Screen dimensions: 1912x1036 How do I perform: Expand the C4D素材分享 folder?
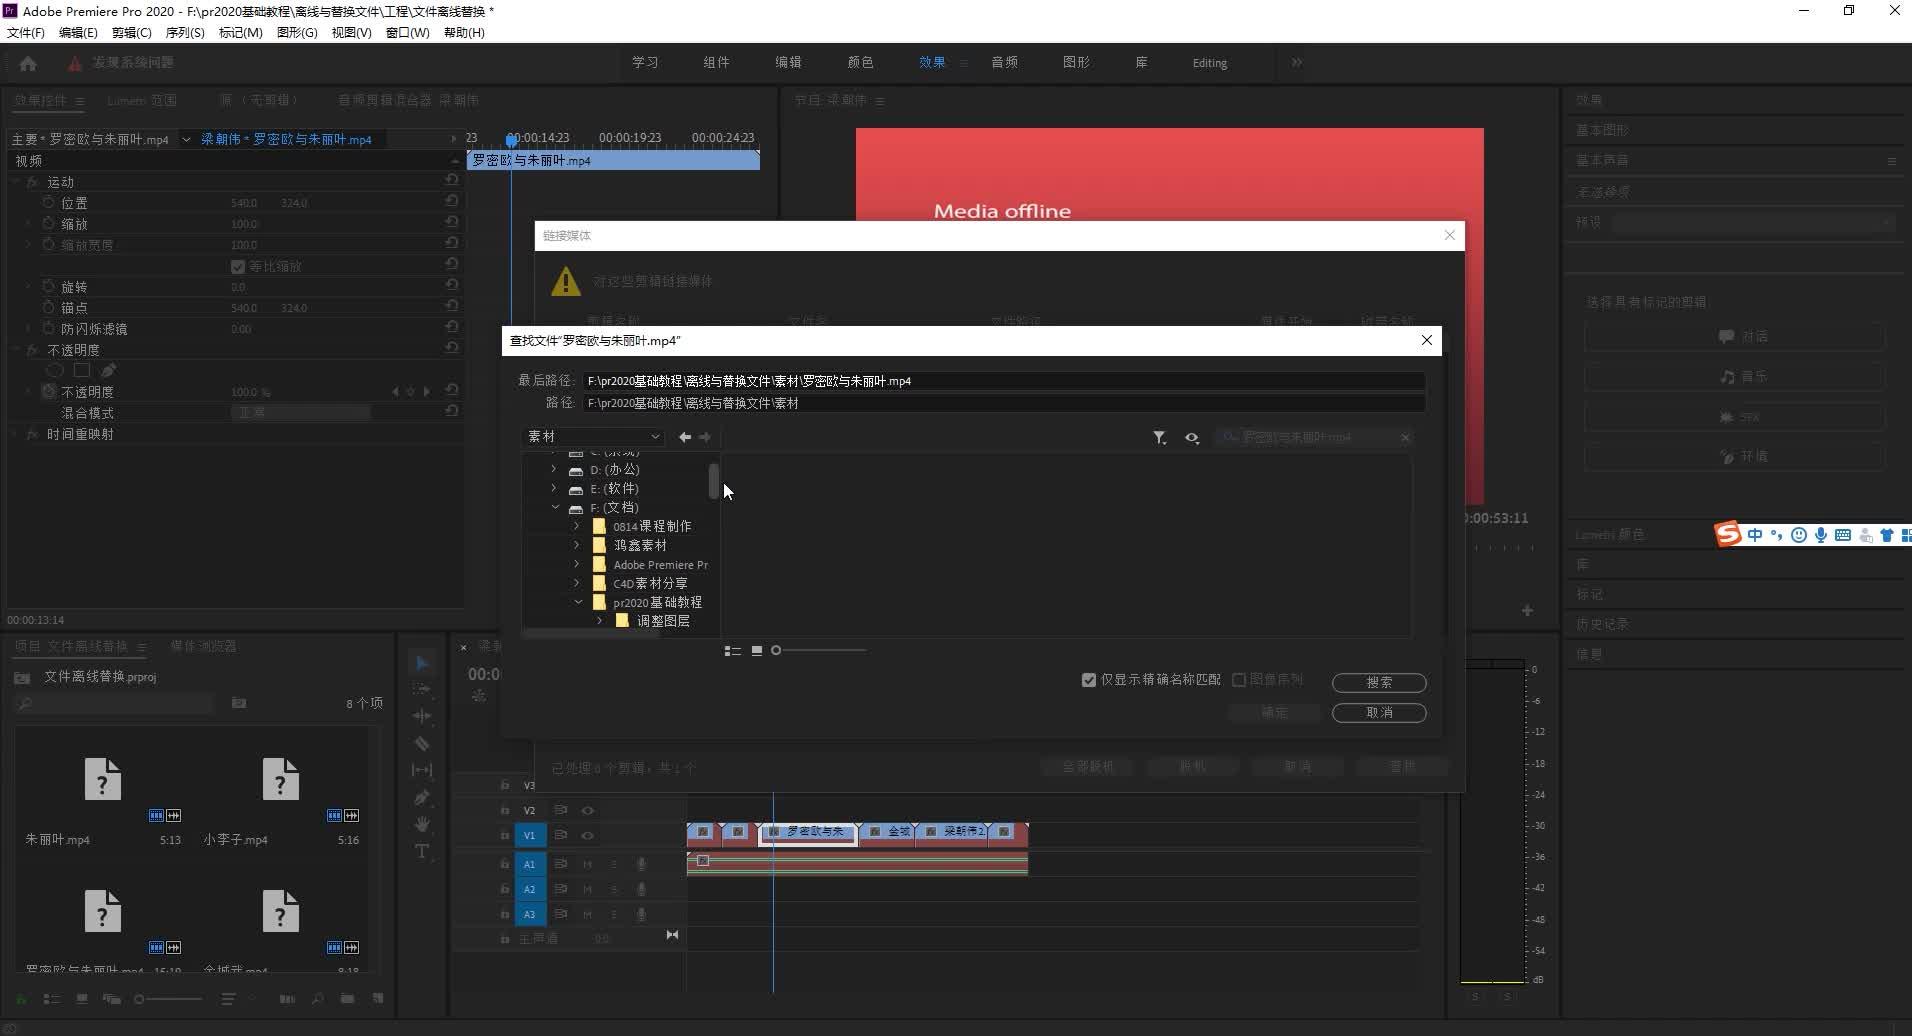click(577, 583)
